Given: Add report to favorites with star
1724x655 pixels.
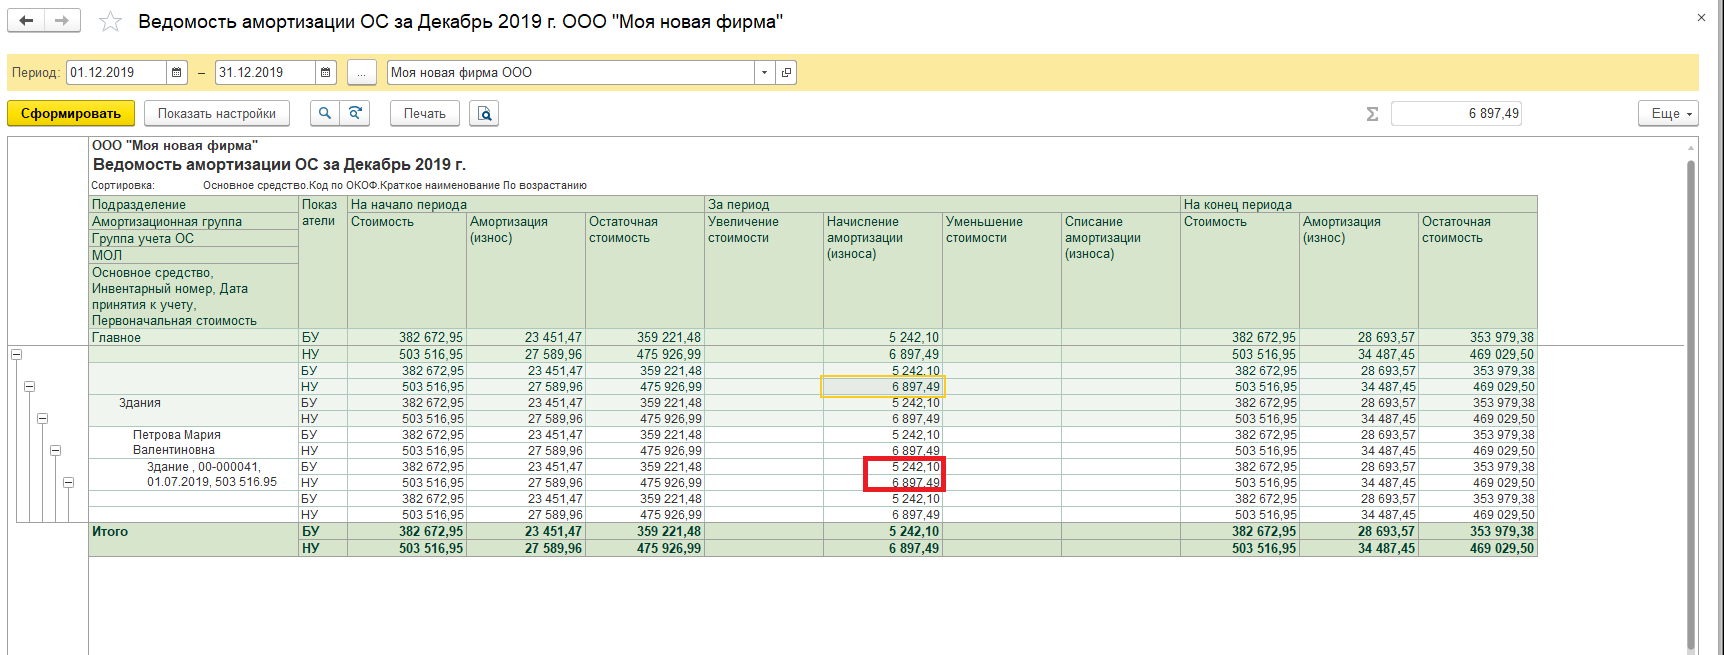Looking at the screenshot, I should tap(111, 22).
